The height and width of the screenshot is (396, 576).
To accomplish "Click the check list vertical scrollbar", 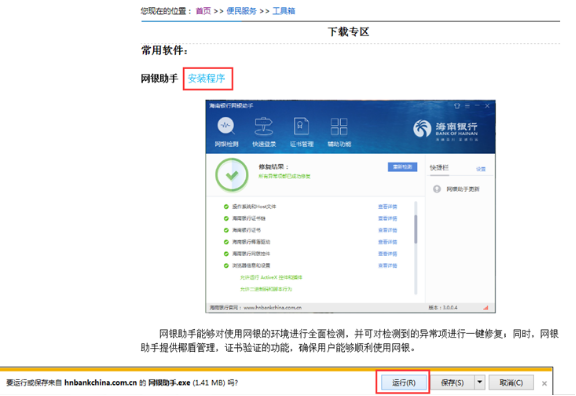I will pyautogui.click(x=415, y=248).
